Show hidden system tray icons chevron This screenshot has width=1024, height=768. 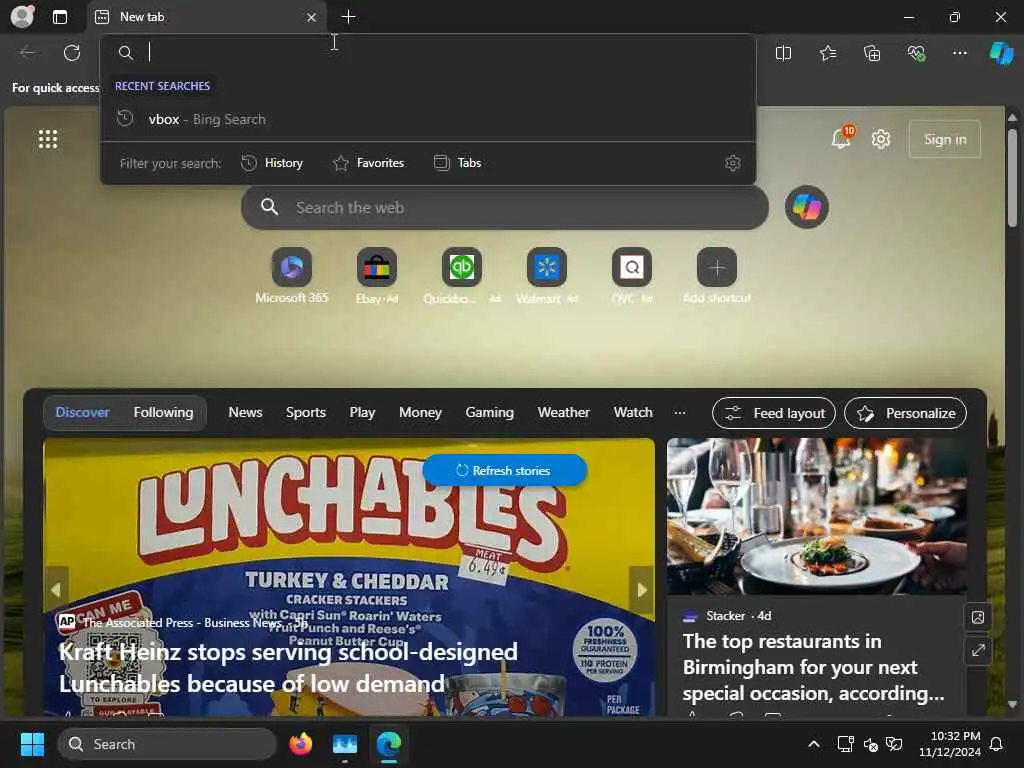point(814,744)
